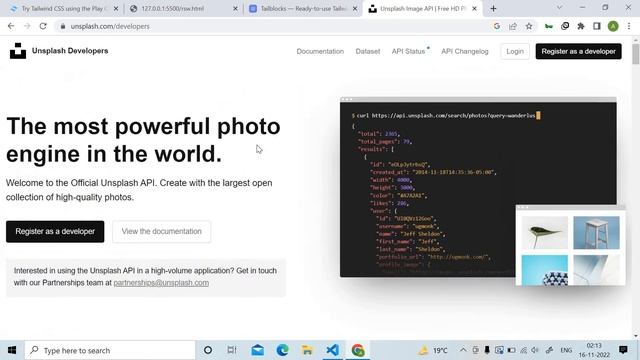Click the Login button
Screen dimensions: 640x360
pos(515,51)
